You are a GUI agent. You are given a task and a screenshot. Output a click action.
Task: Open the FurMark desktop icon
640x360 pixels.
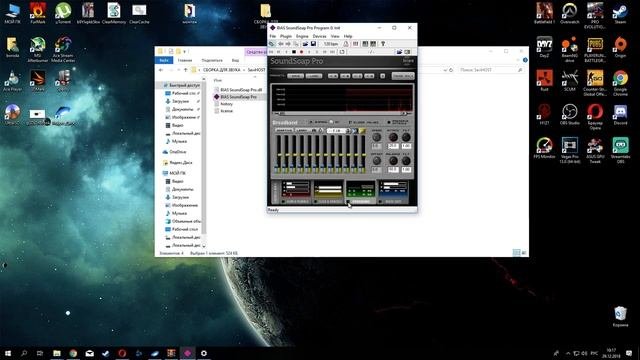[38, 13]
